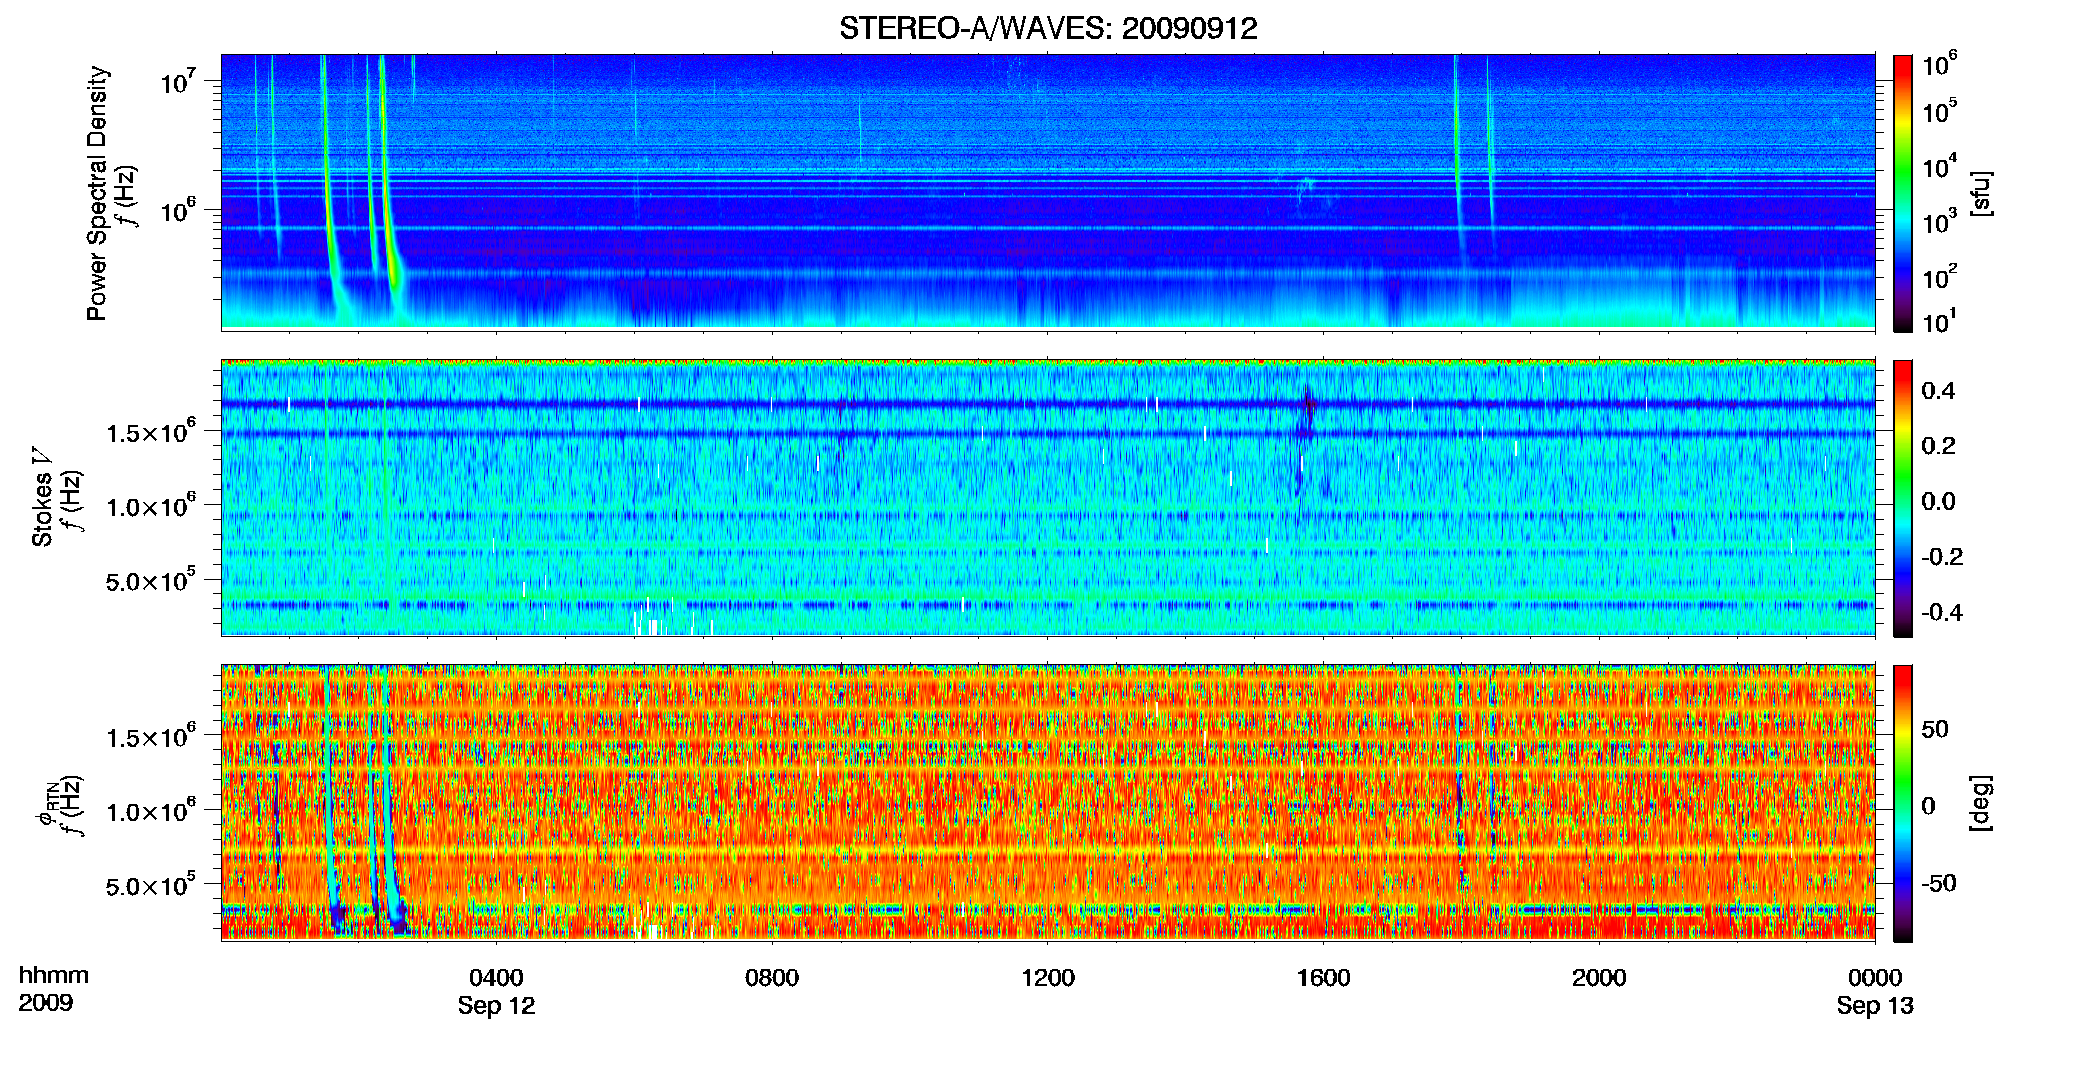This screenshot has height=1080, width=2096.
Task: Click the Power Spectral Density axis label
Action: (x=97, y=193)
